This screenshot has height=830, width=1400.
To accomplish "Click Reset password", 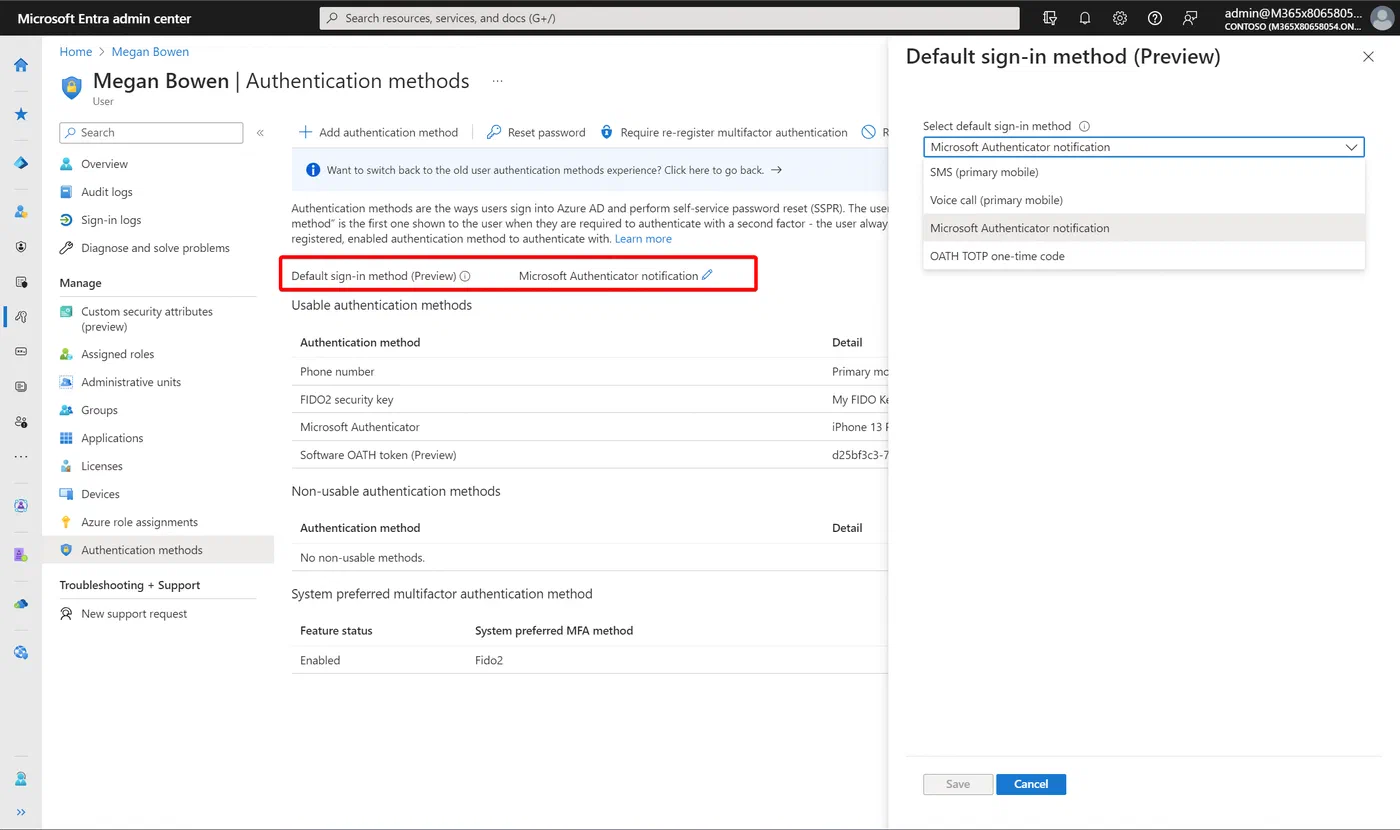I will [536, 132].
